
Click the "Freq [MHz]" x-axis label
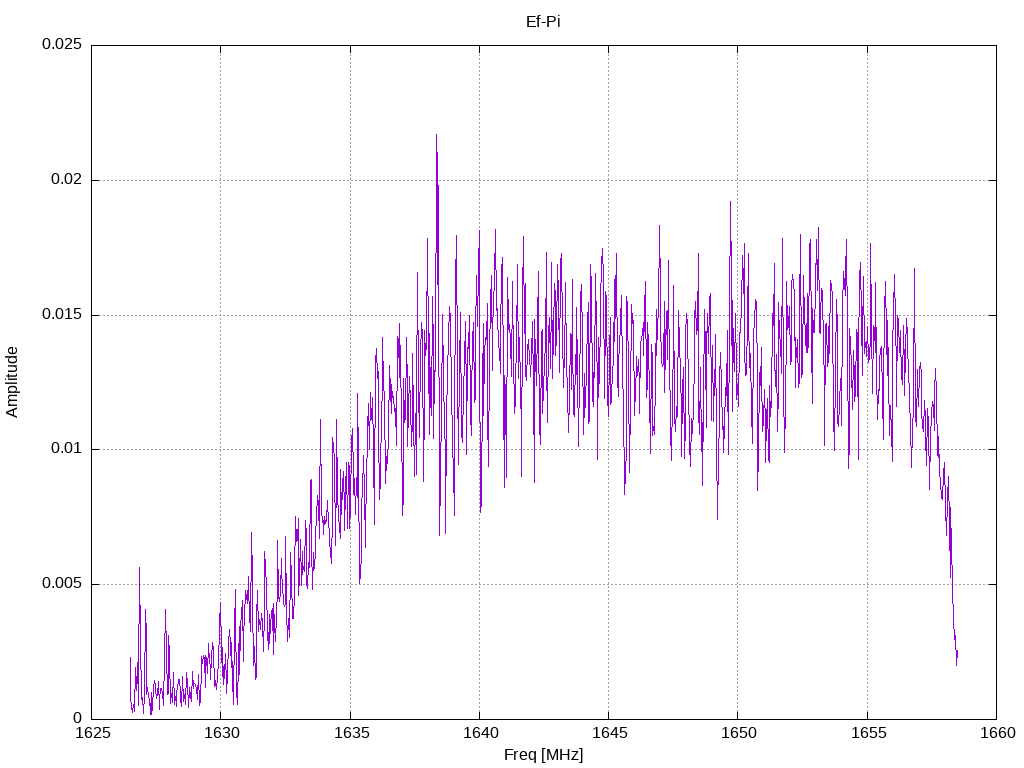(x=543, y=755)
